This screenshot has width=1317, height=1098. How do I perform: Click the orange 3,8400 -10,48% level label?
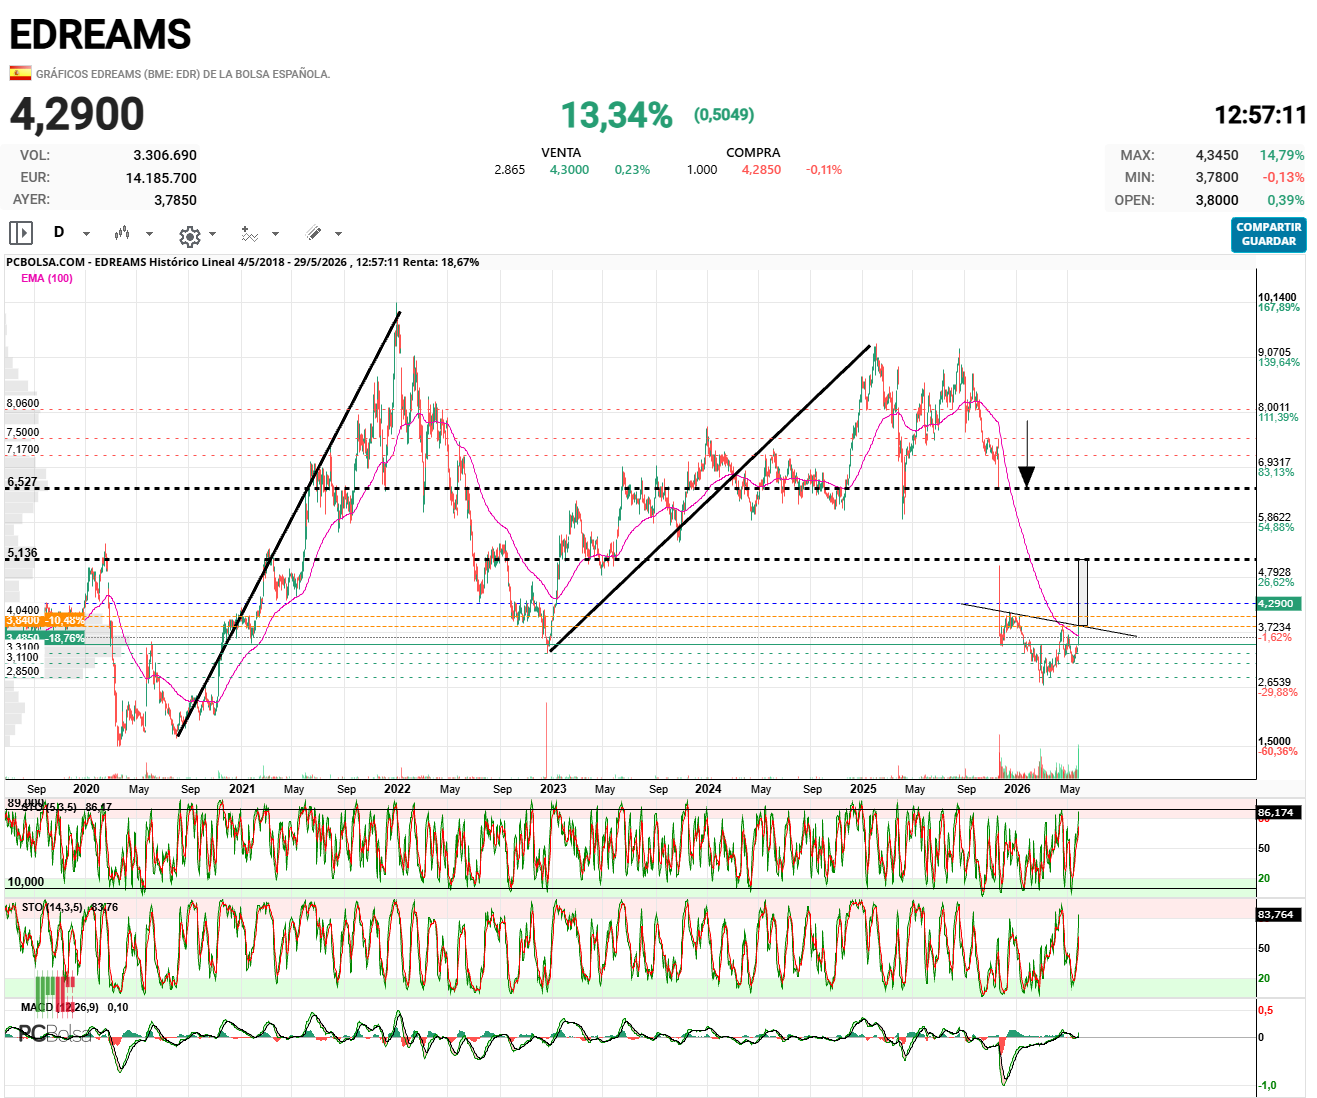tap(45, 620)
